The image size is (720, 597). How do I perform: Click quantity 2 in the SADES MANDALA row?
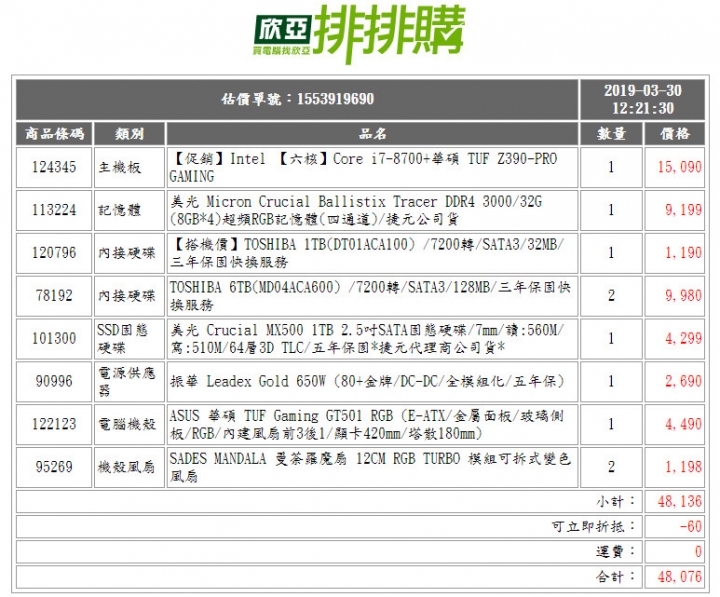tap(611, 467)
